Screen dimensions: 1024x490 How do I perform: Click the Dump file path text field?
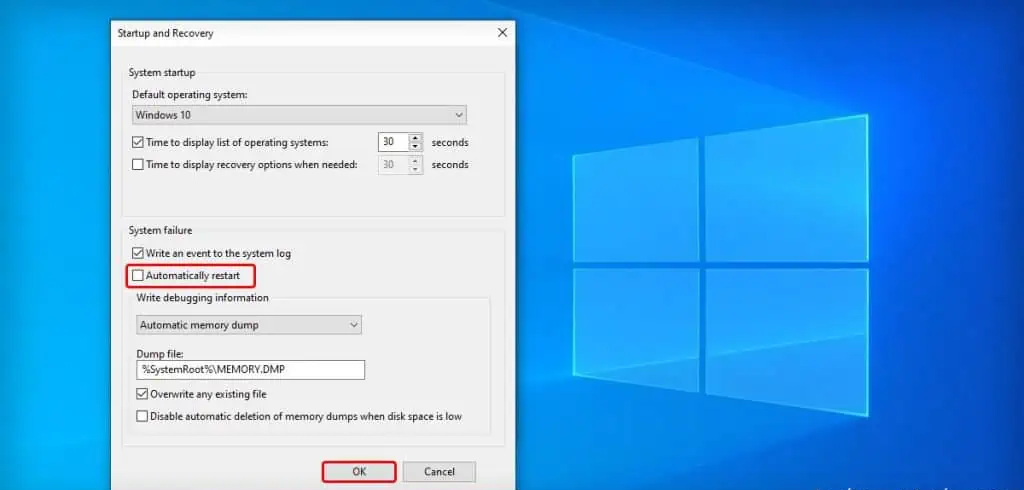coord(250,370)
